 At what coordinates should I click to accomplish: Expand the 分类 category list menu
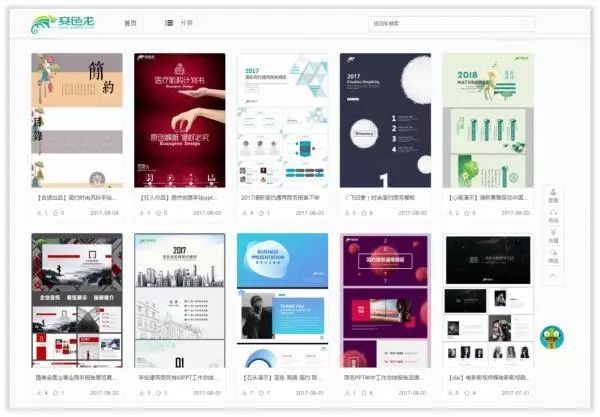(x=186, y=23)
